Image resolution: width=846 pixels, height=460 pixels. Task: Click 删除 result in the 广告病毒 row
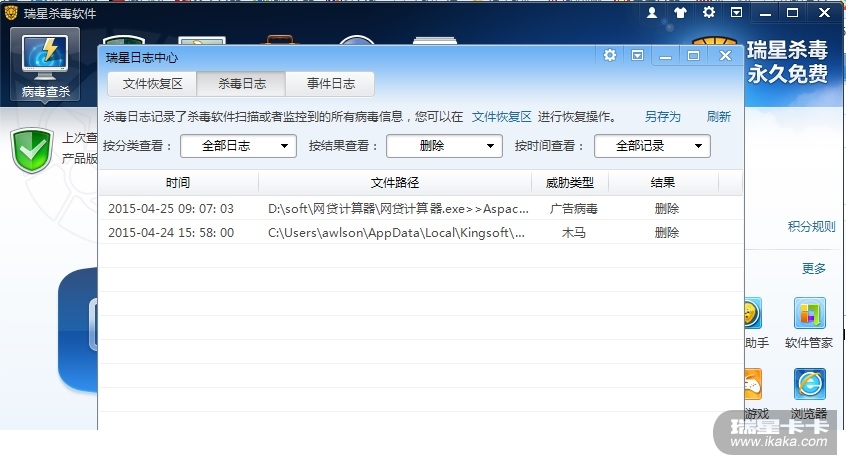coord(666,208)
